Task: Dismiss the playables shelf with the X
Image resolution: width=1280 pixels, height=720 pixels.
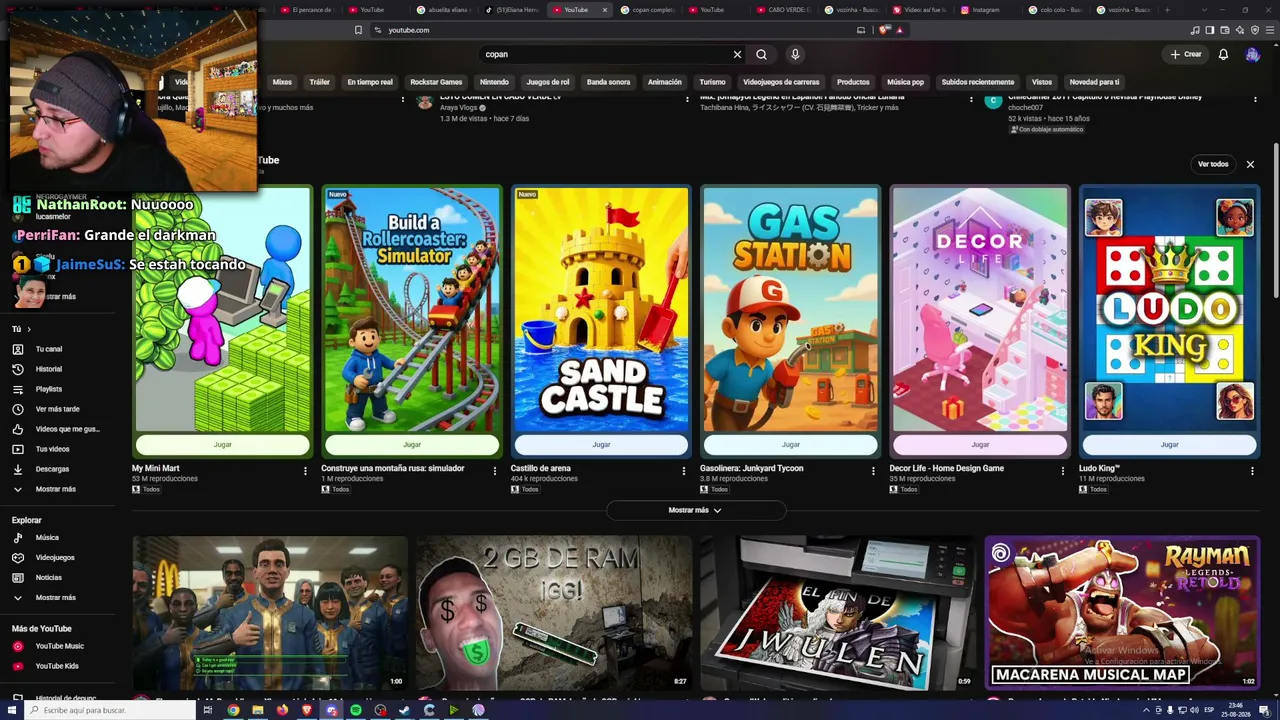Action: coord(1250,164)
